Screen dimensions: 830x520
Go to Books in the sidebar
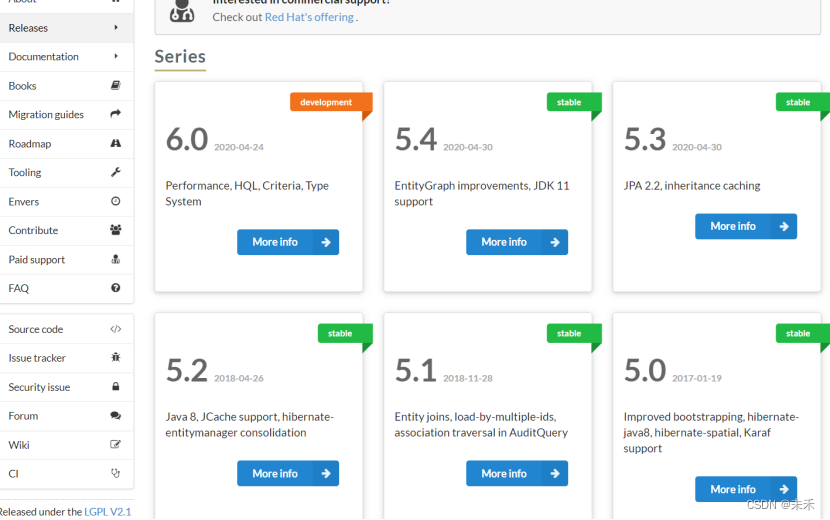(x=67, y=86)
